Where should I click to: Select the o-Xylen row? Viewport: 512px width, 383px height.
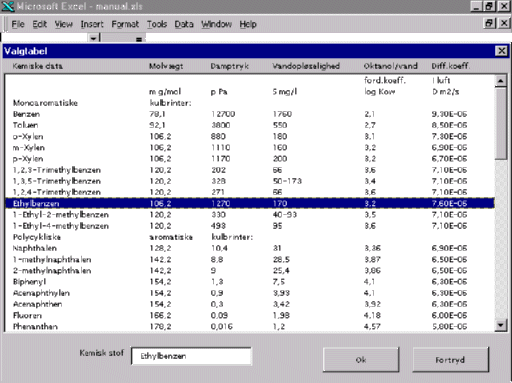(250, 136)
